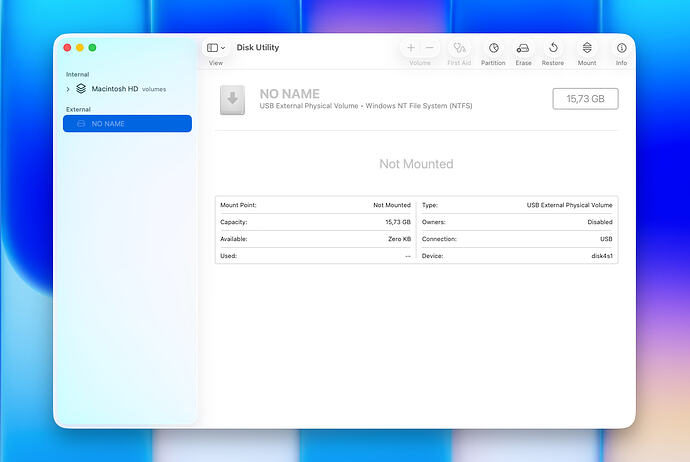Zoom the window with green button
Screen dimensions: 690x462
92,48
